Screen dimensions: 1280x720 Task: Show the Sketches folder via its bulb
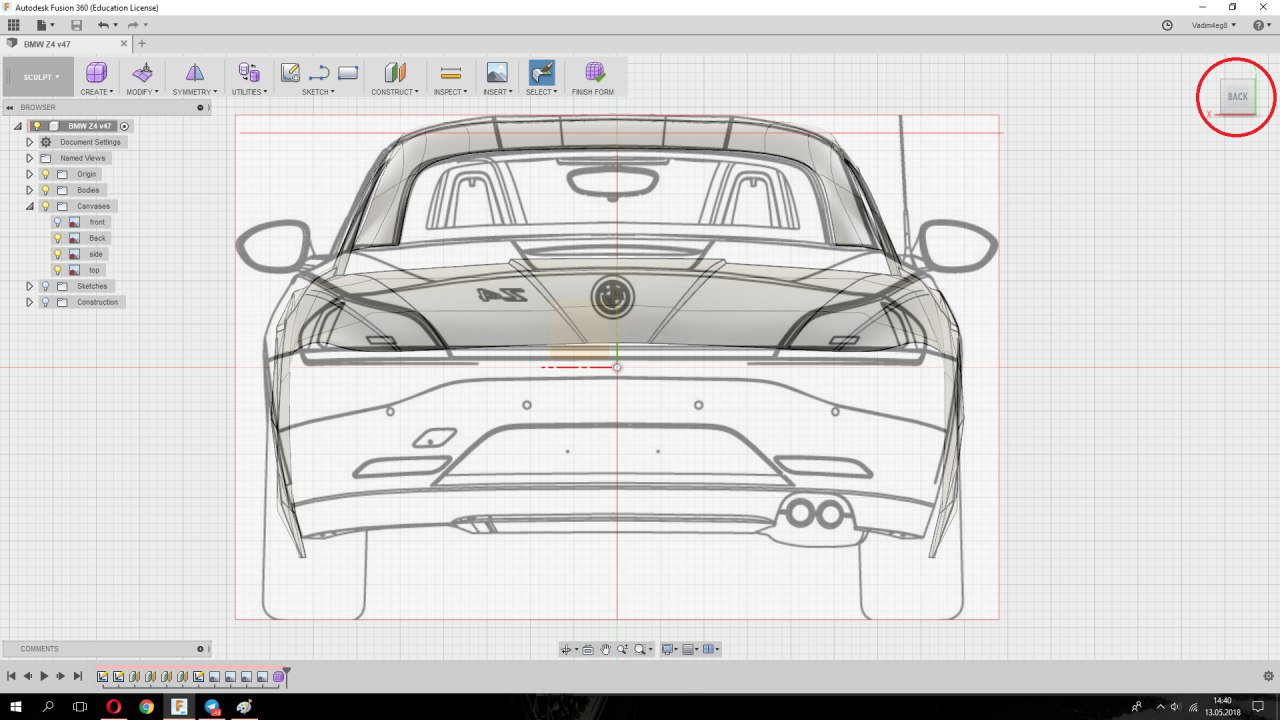tap(45, 286)
